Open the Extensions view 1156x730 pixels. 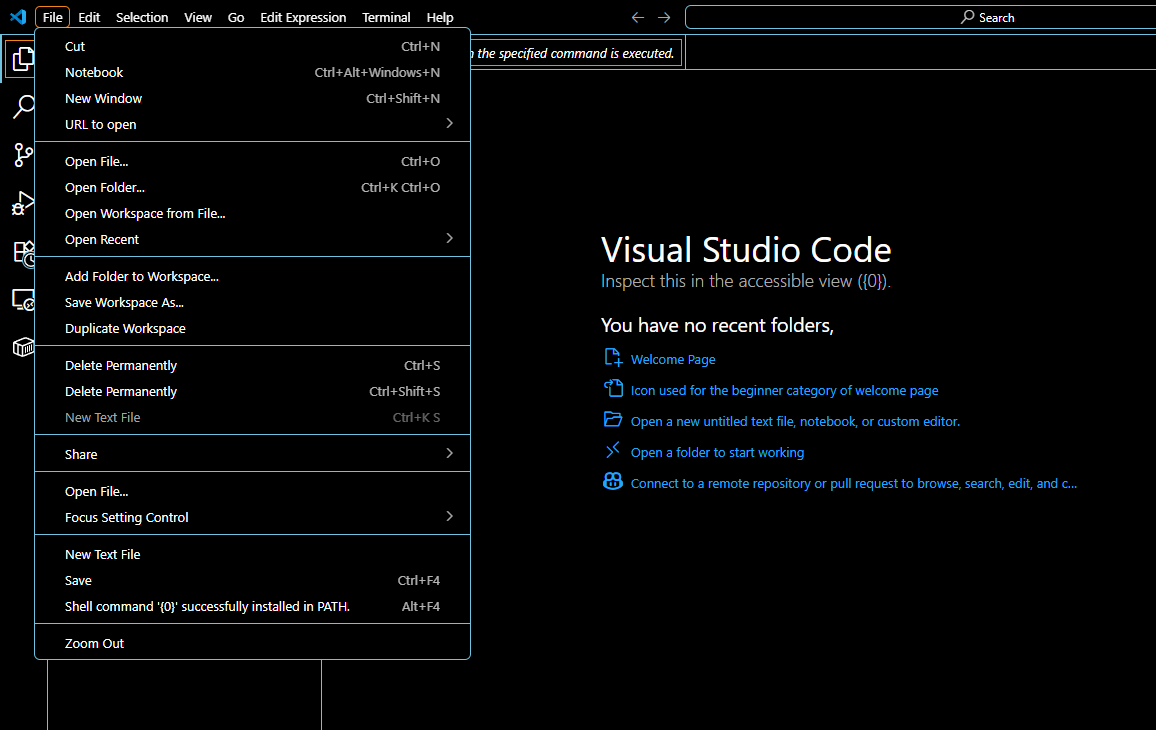point(24,253)
